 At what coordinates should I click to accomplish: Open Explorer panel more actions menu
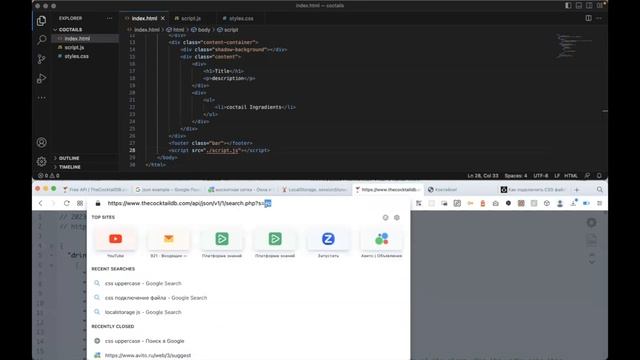coord(109,18)
